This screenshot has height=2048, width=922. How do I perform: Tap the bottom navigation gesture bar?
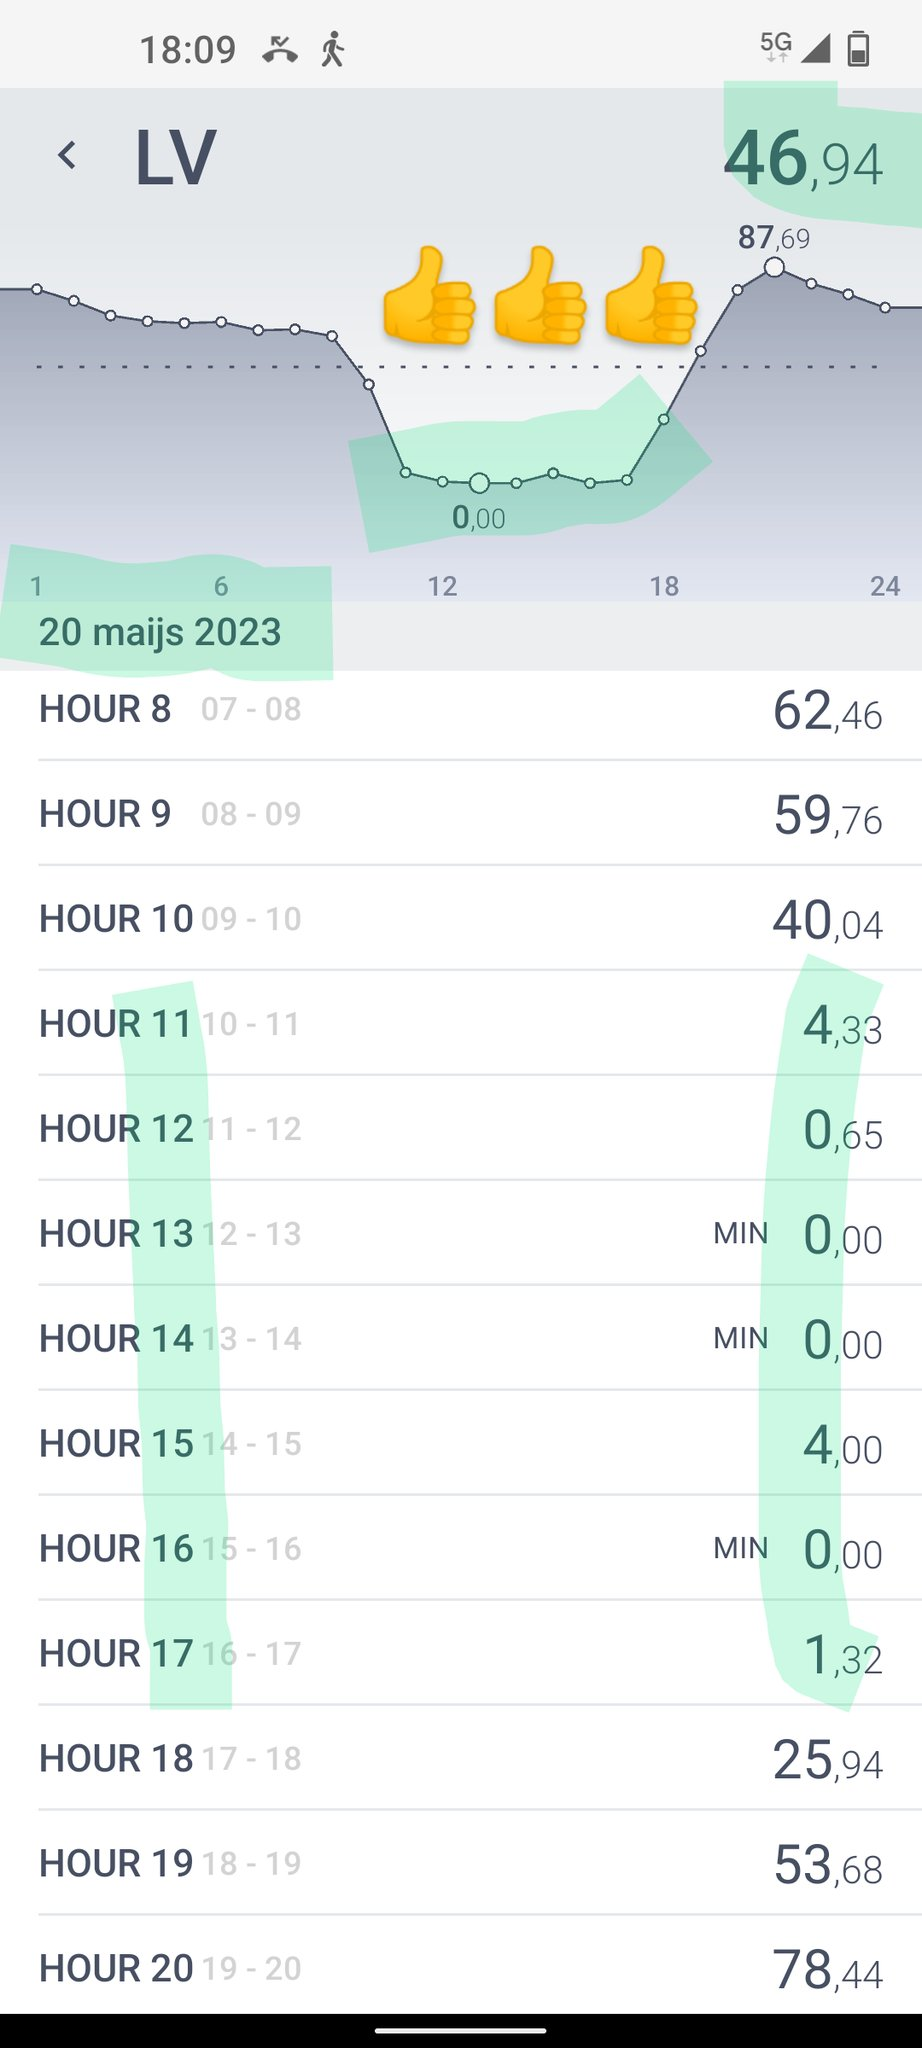coord(461,2030)
